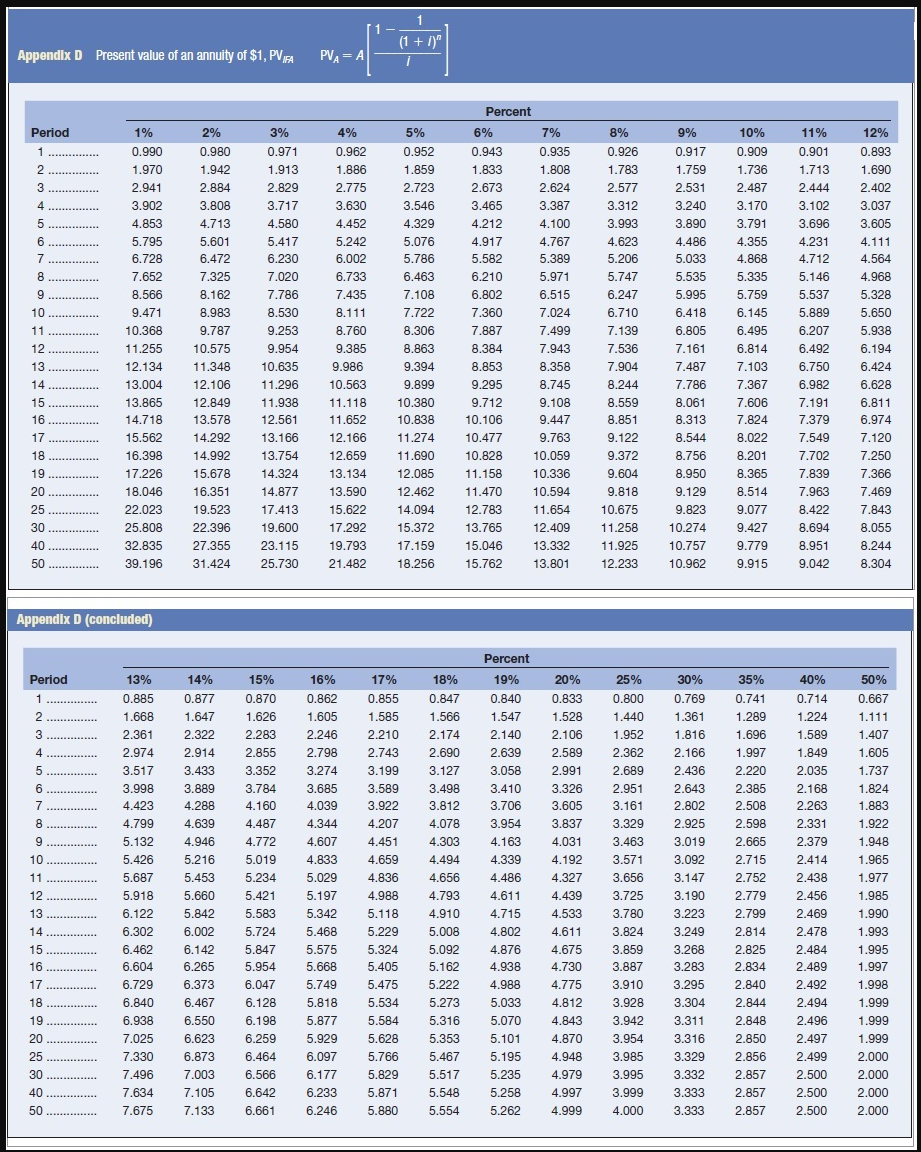Click value 21.482 under 4%

pyautogui.click(x=347, y=564)
